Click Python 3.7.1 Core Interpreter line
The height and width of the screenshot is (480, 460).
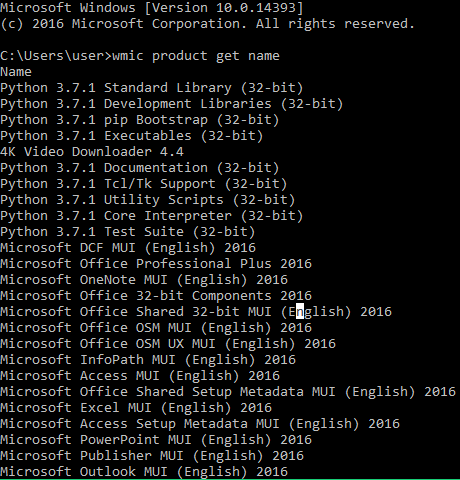click(152, 216)
